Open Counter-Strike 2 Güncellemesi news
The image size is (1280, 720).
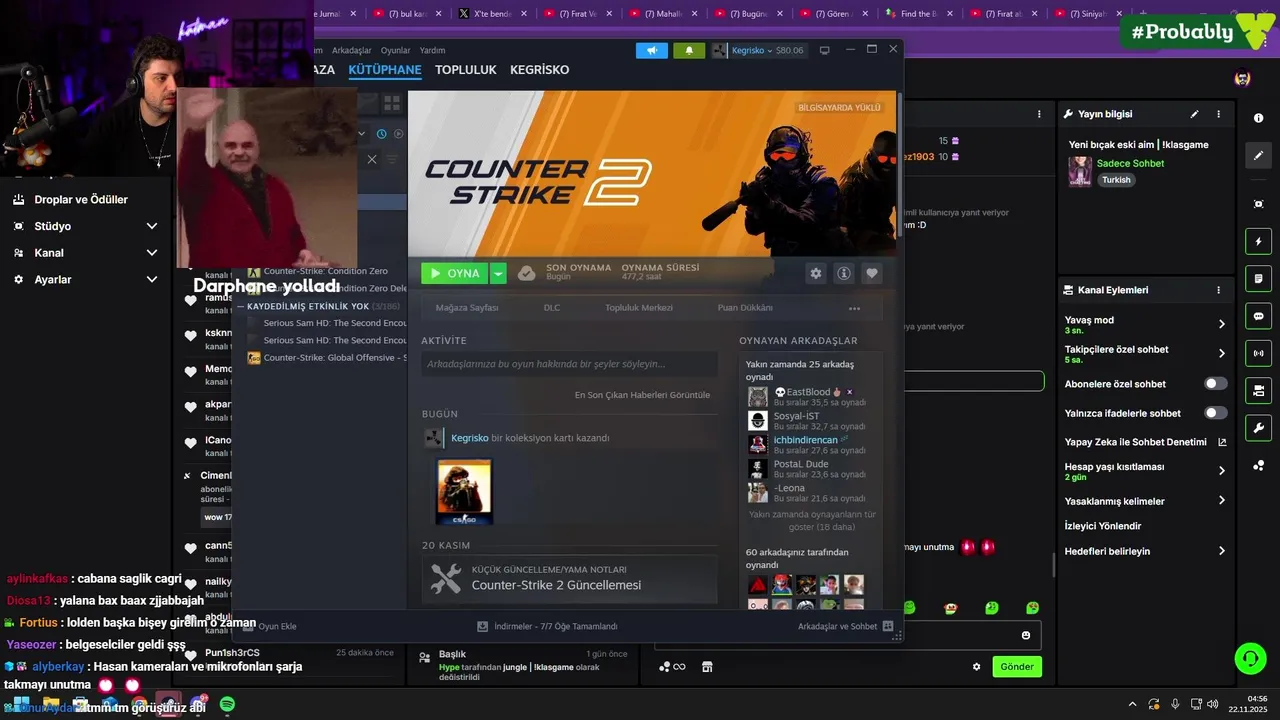click(556, 585)
